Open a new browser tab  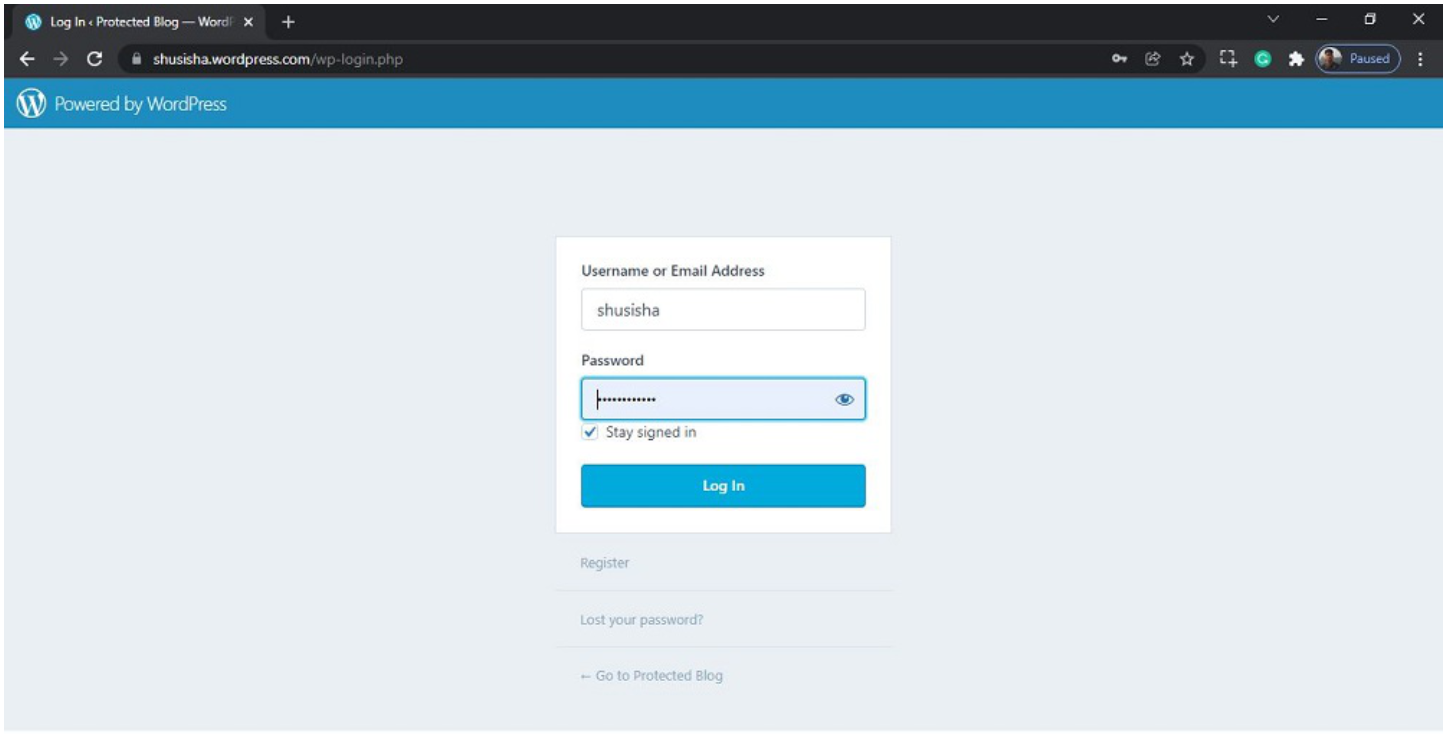(288, 21)
